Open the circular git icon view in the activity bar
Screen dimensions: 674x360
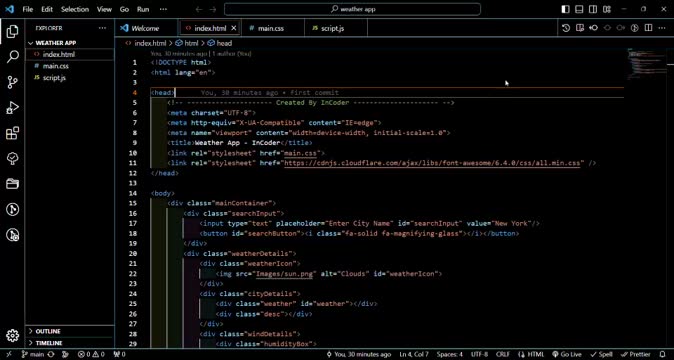point(12,210)
